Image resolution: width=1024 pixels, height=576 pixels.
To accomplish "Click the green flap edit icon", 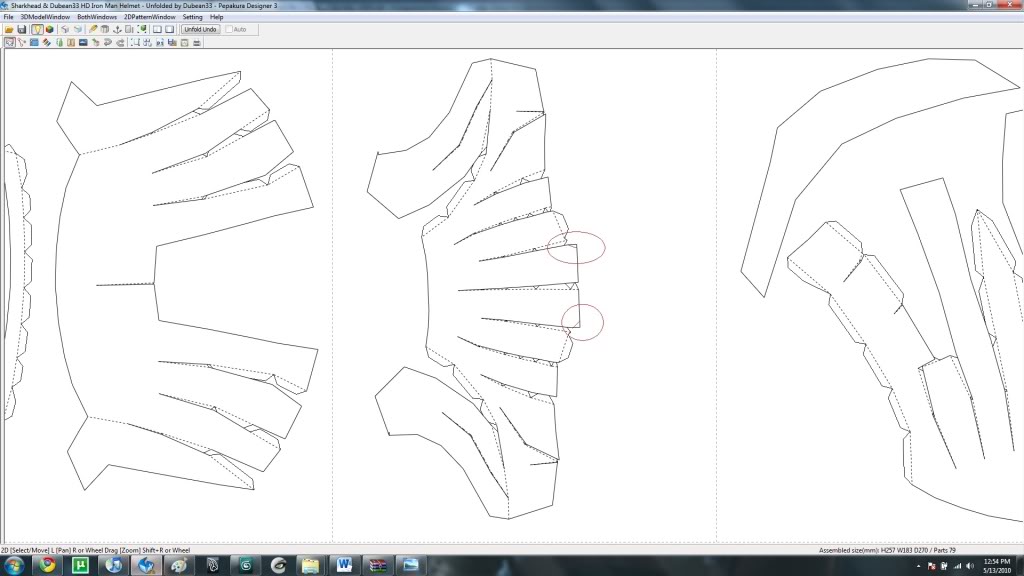I will [59, 42].
